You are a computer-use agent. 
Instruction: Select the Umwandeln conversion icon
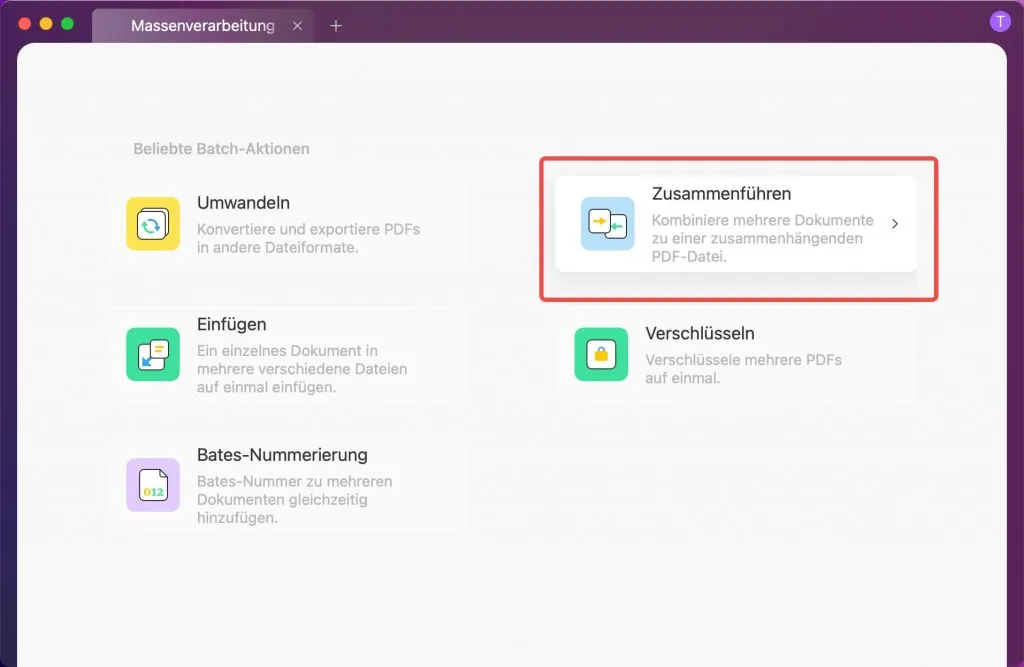pyautogui.click(x=150, y=222)
